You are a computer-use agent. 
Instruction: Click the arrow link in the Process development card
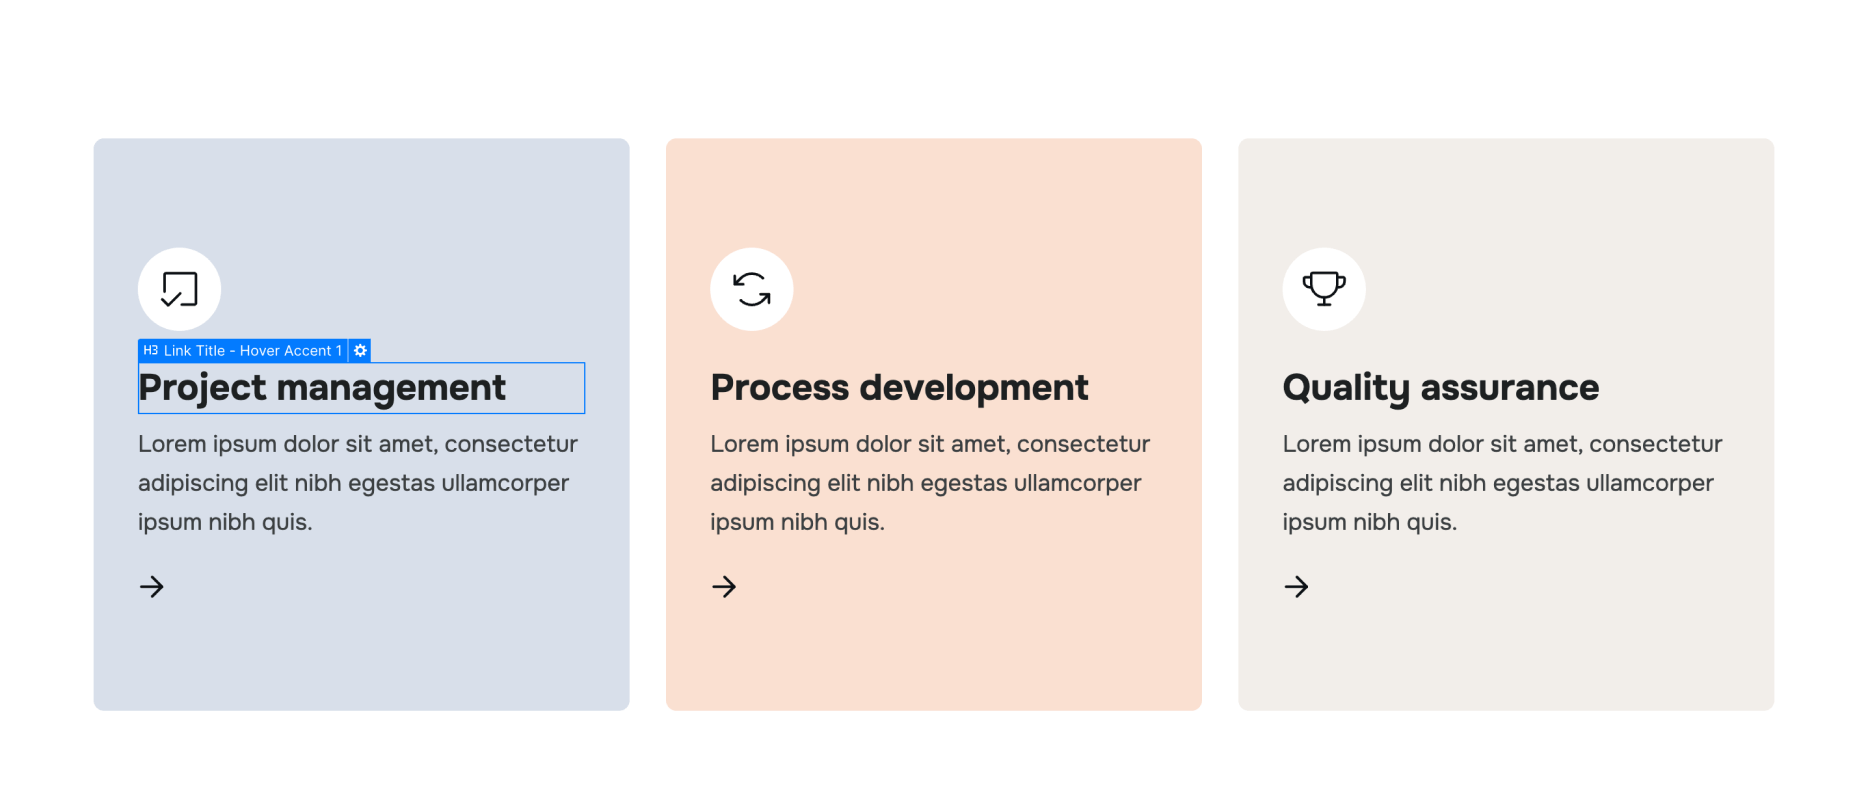723,587
